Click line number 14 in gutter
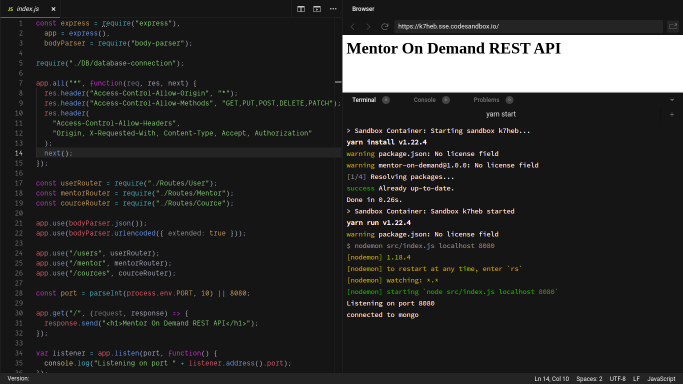 click(x=19, y=153)
